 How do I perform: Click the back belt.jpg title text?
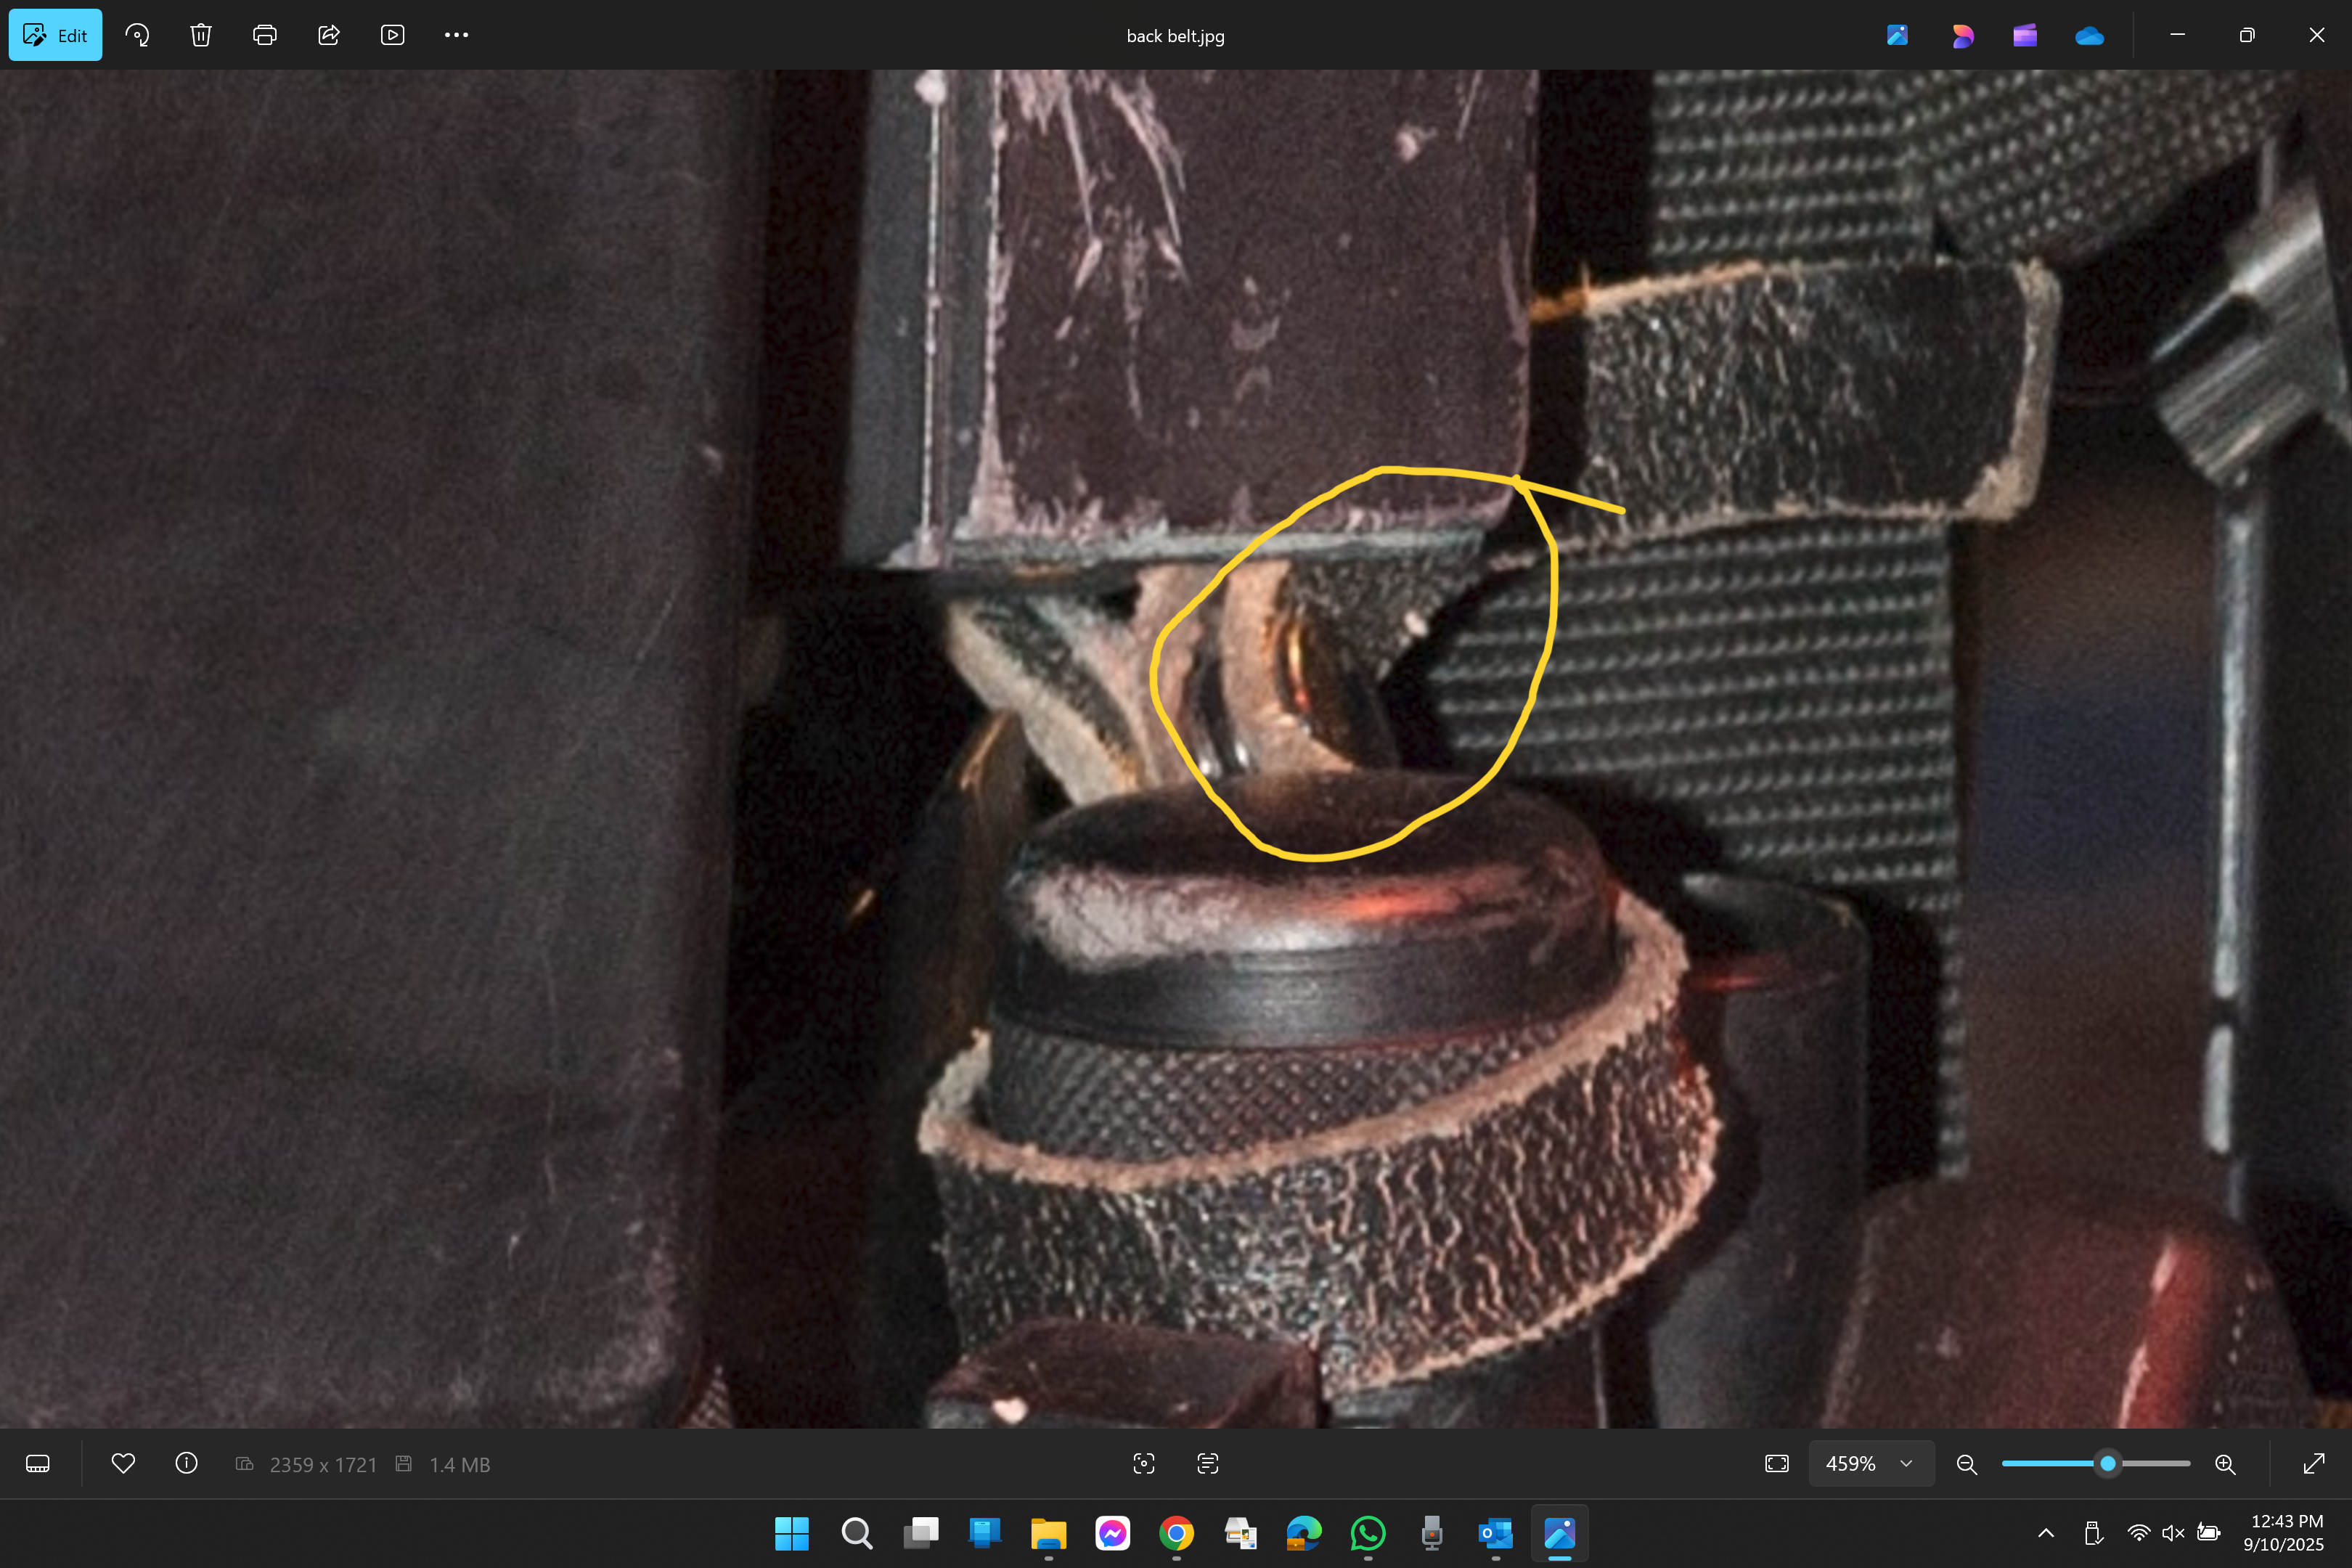pos(1176,36)
